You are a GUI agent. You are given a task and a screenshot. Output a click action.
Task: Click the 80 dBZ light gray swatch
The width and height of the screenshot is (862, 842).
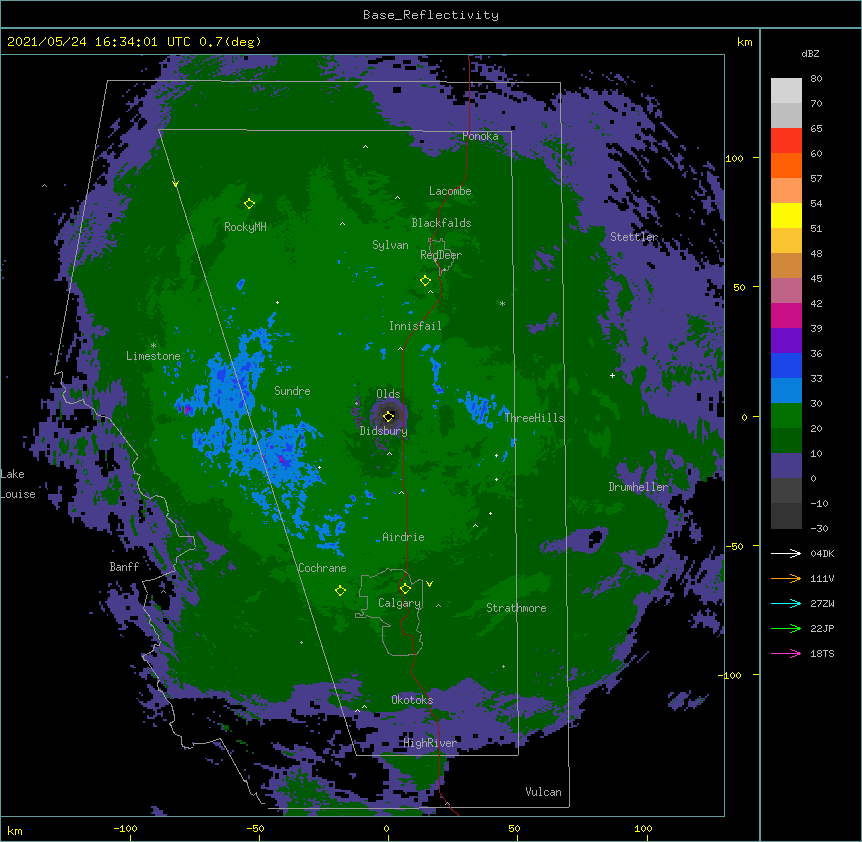point(786,91)
